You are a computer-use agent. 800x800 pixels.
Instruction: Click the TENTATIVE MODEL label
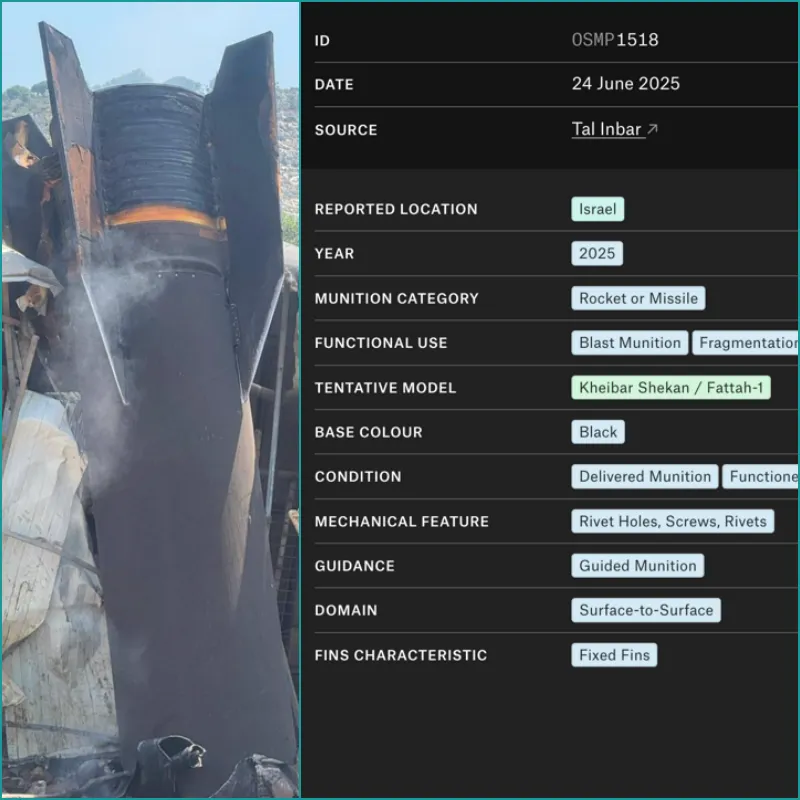pos(385,388)
